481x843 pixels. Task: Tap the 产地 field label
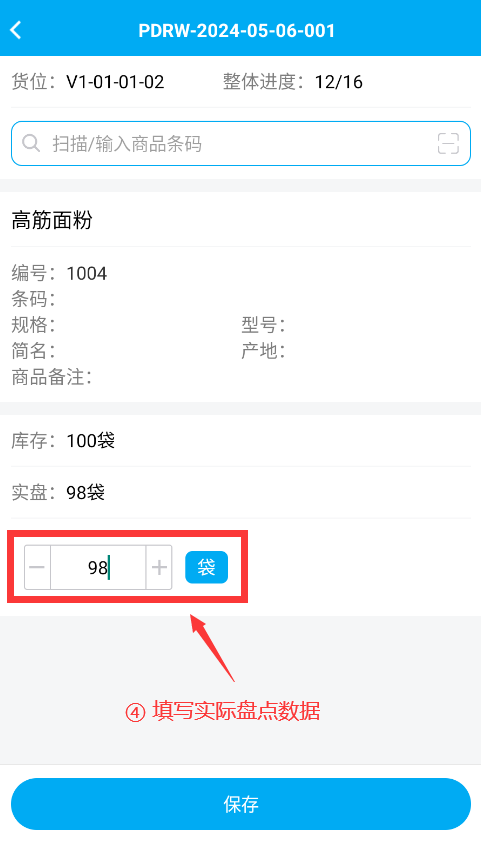coord(263,351)
